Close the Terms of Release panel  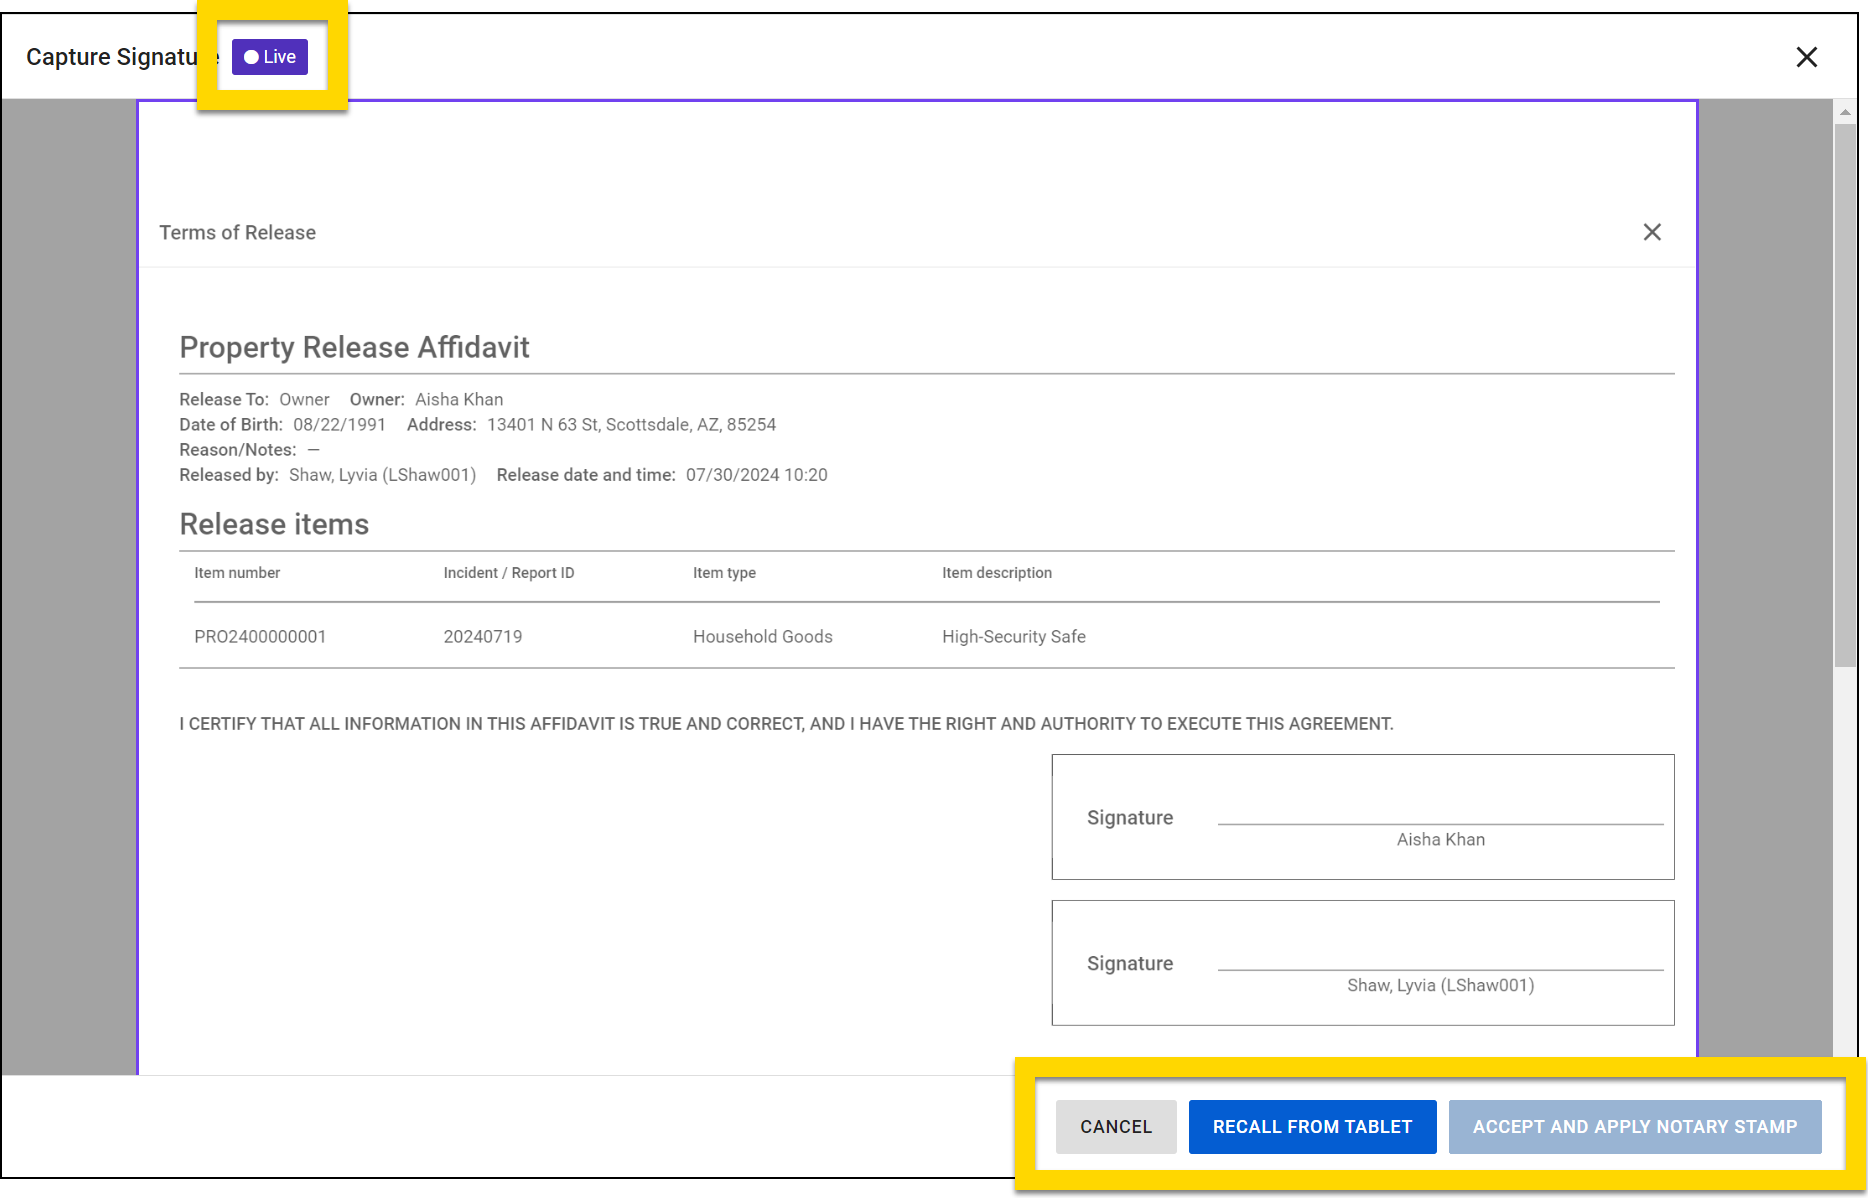1651,232
